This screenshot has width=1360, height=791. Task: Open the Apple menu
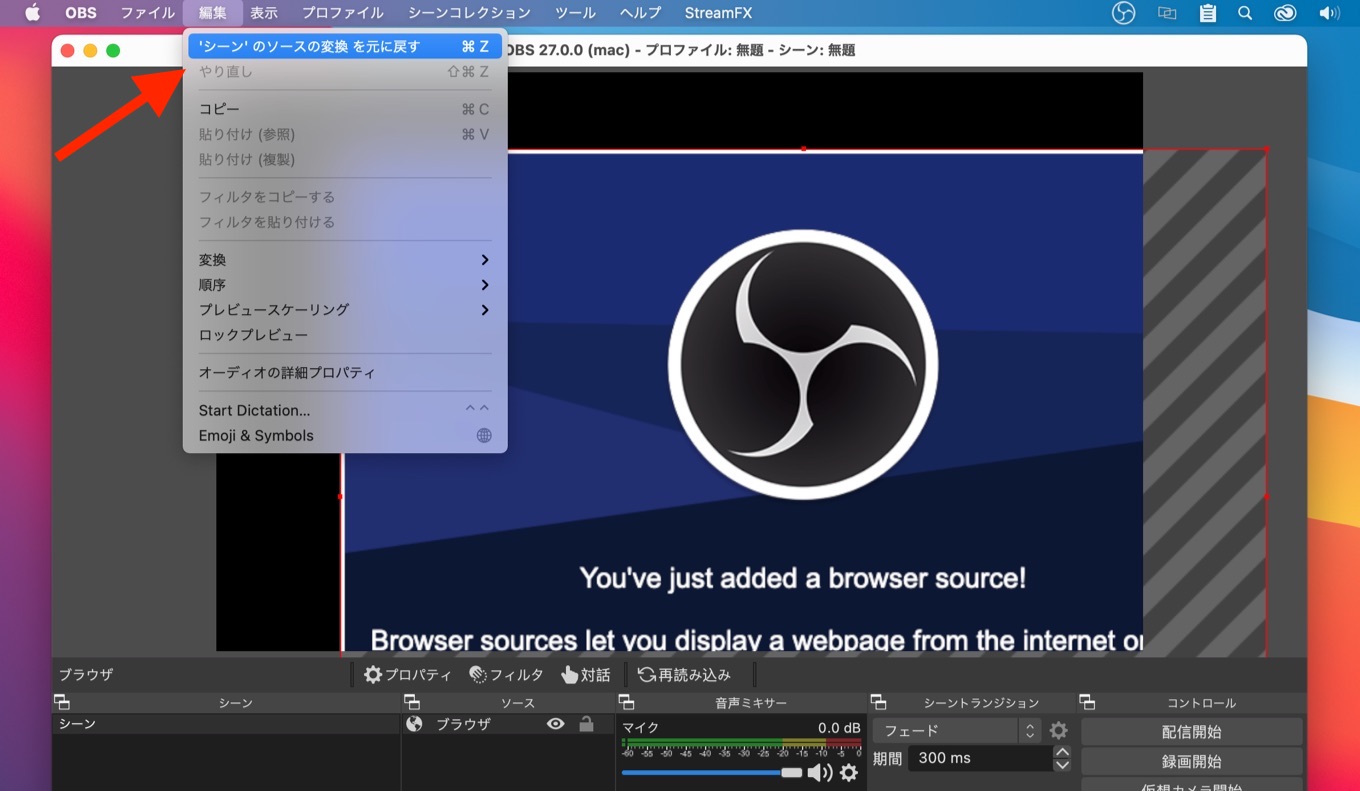[x=32, y=13]
